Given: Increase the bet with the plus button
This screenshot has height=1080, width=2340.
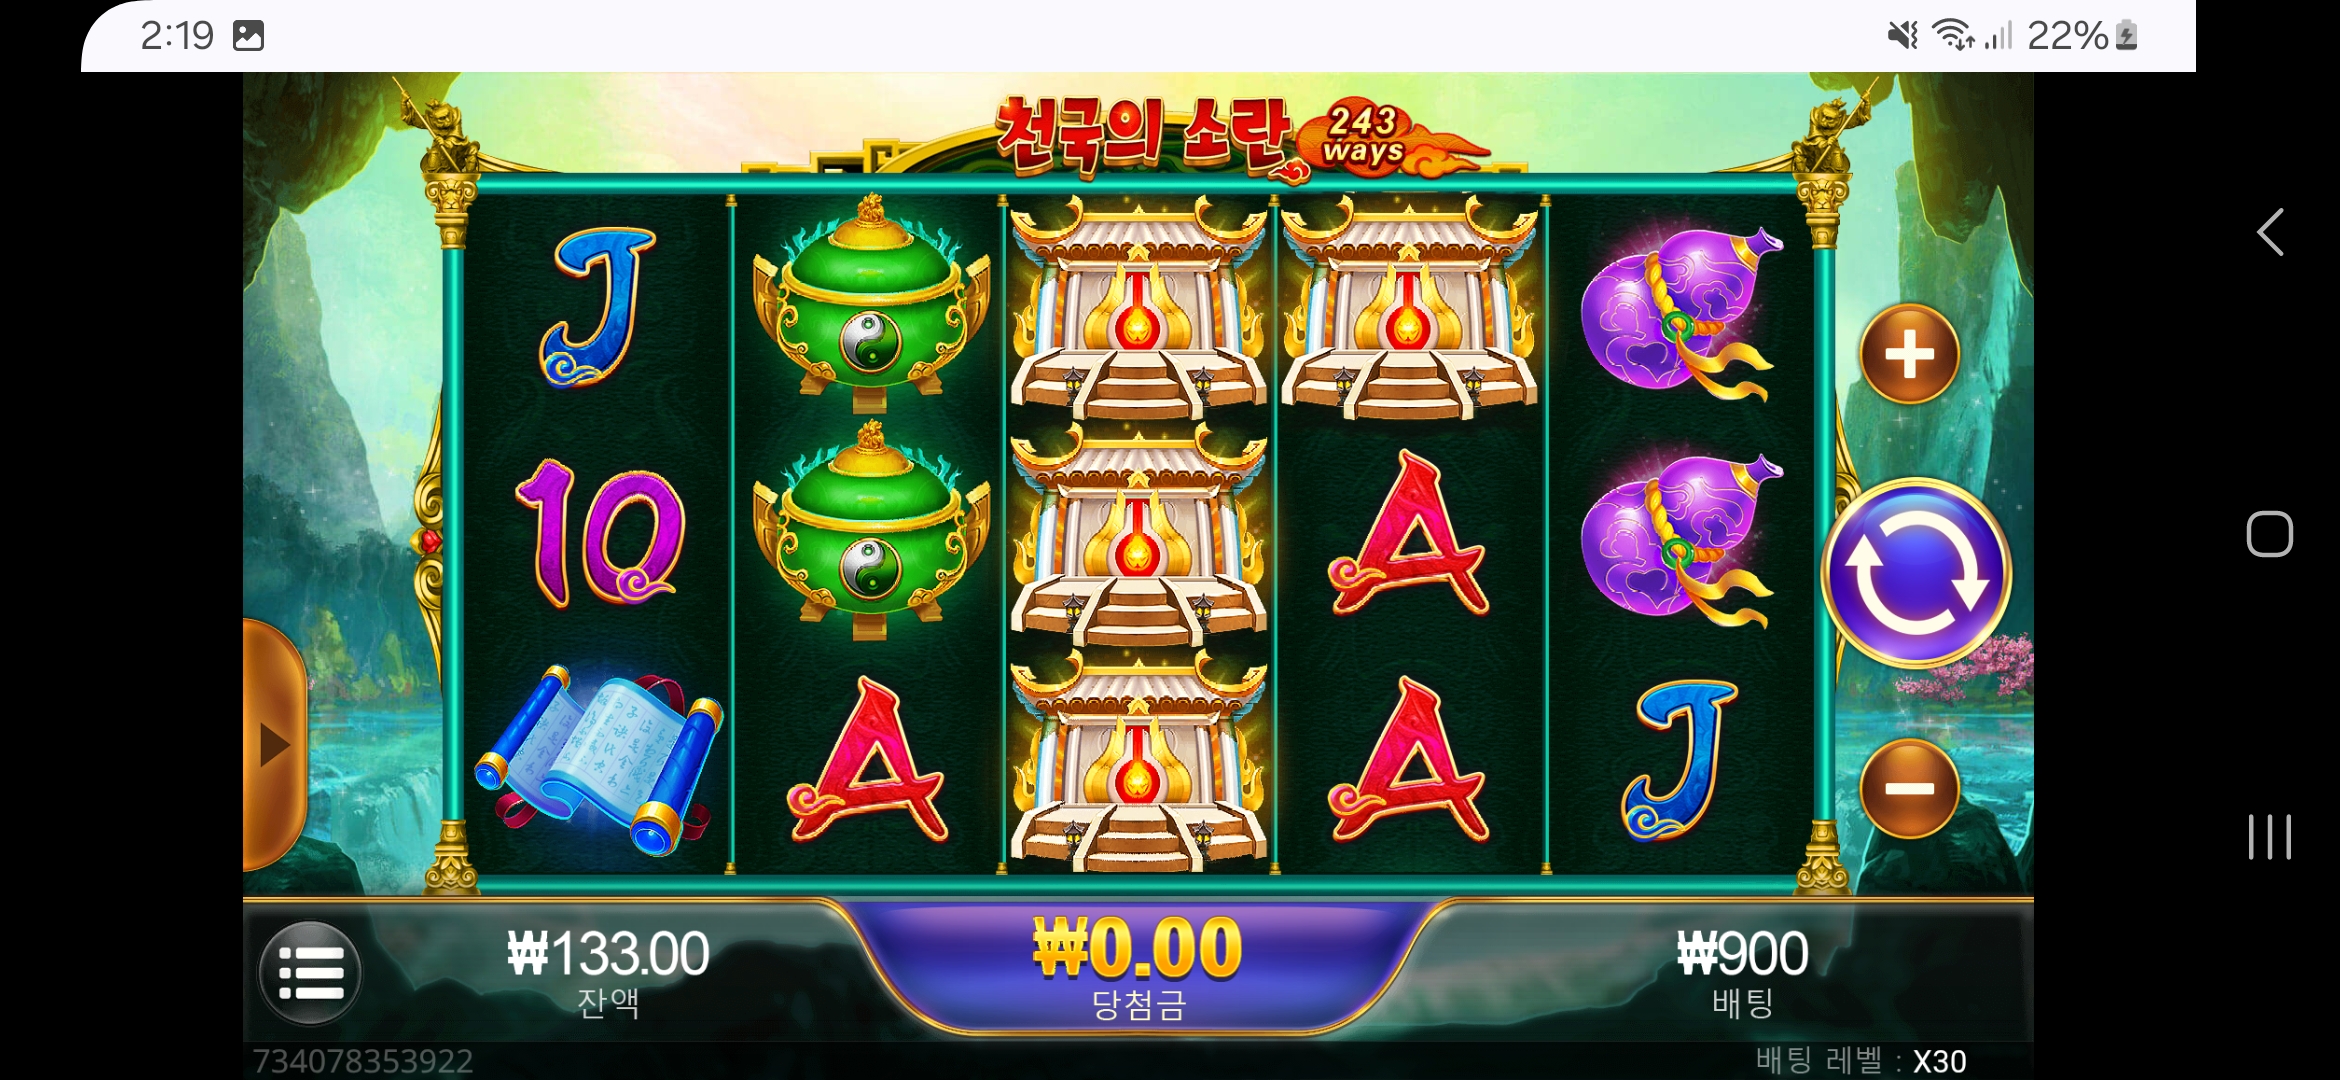Looking at the screenshot, I should click(x=1910, y=354).
